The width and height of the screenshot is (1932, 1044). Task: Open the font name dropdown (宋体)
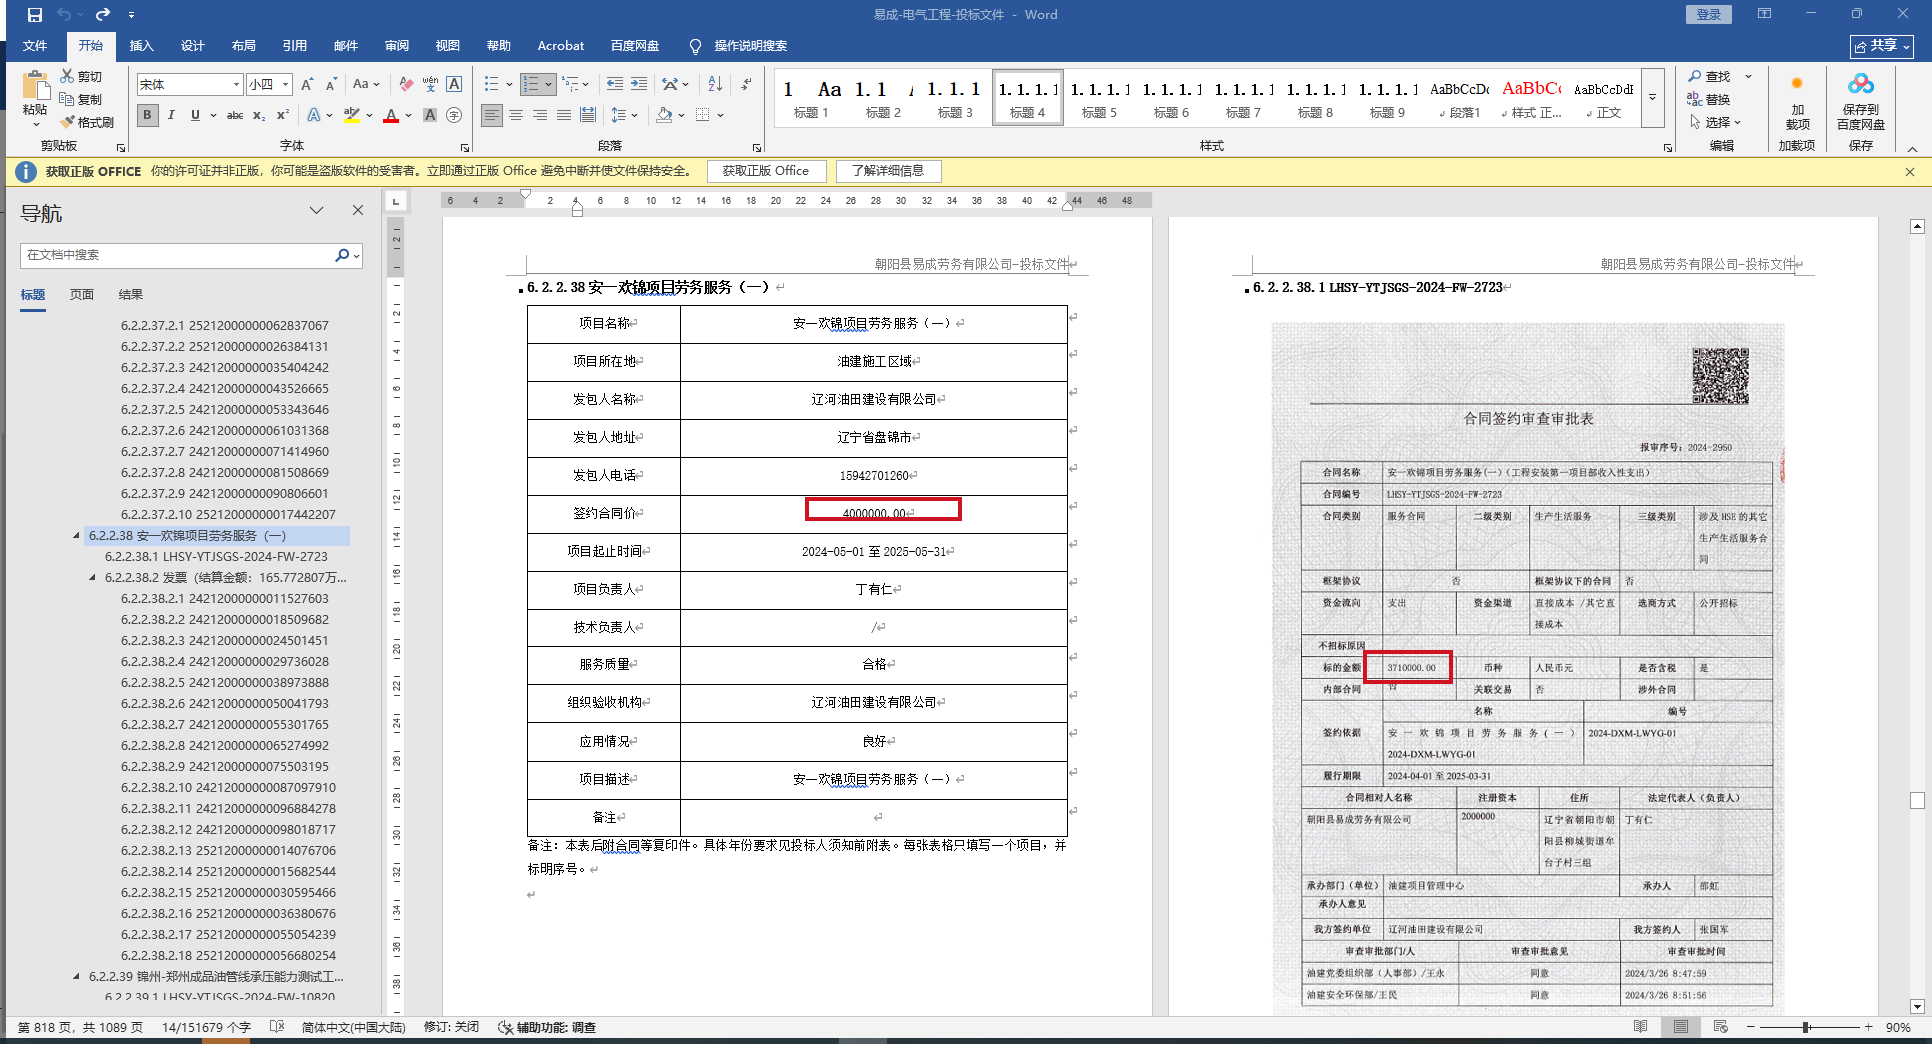pos(236,85)
